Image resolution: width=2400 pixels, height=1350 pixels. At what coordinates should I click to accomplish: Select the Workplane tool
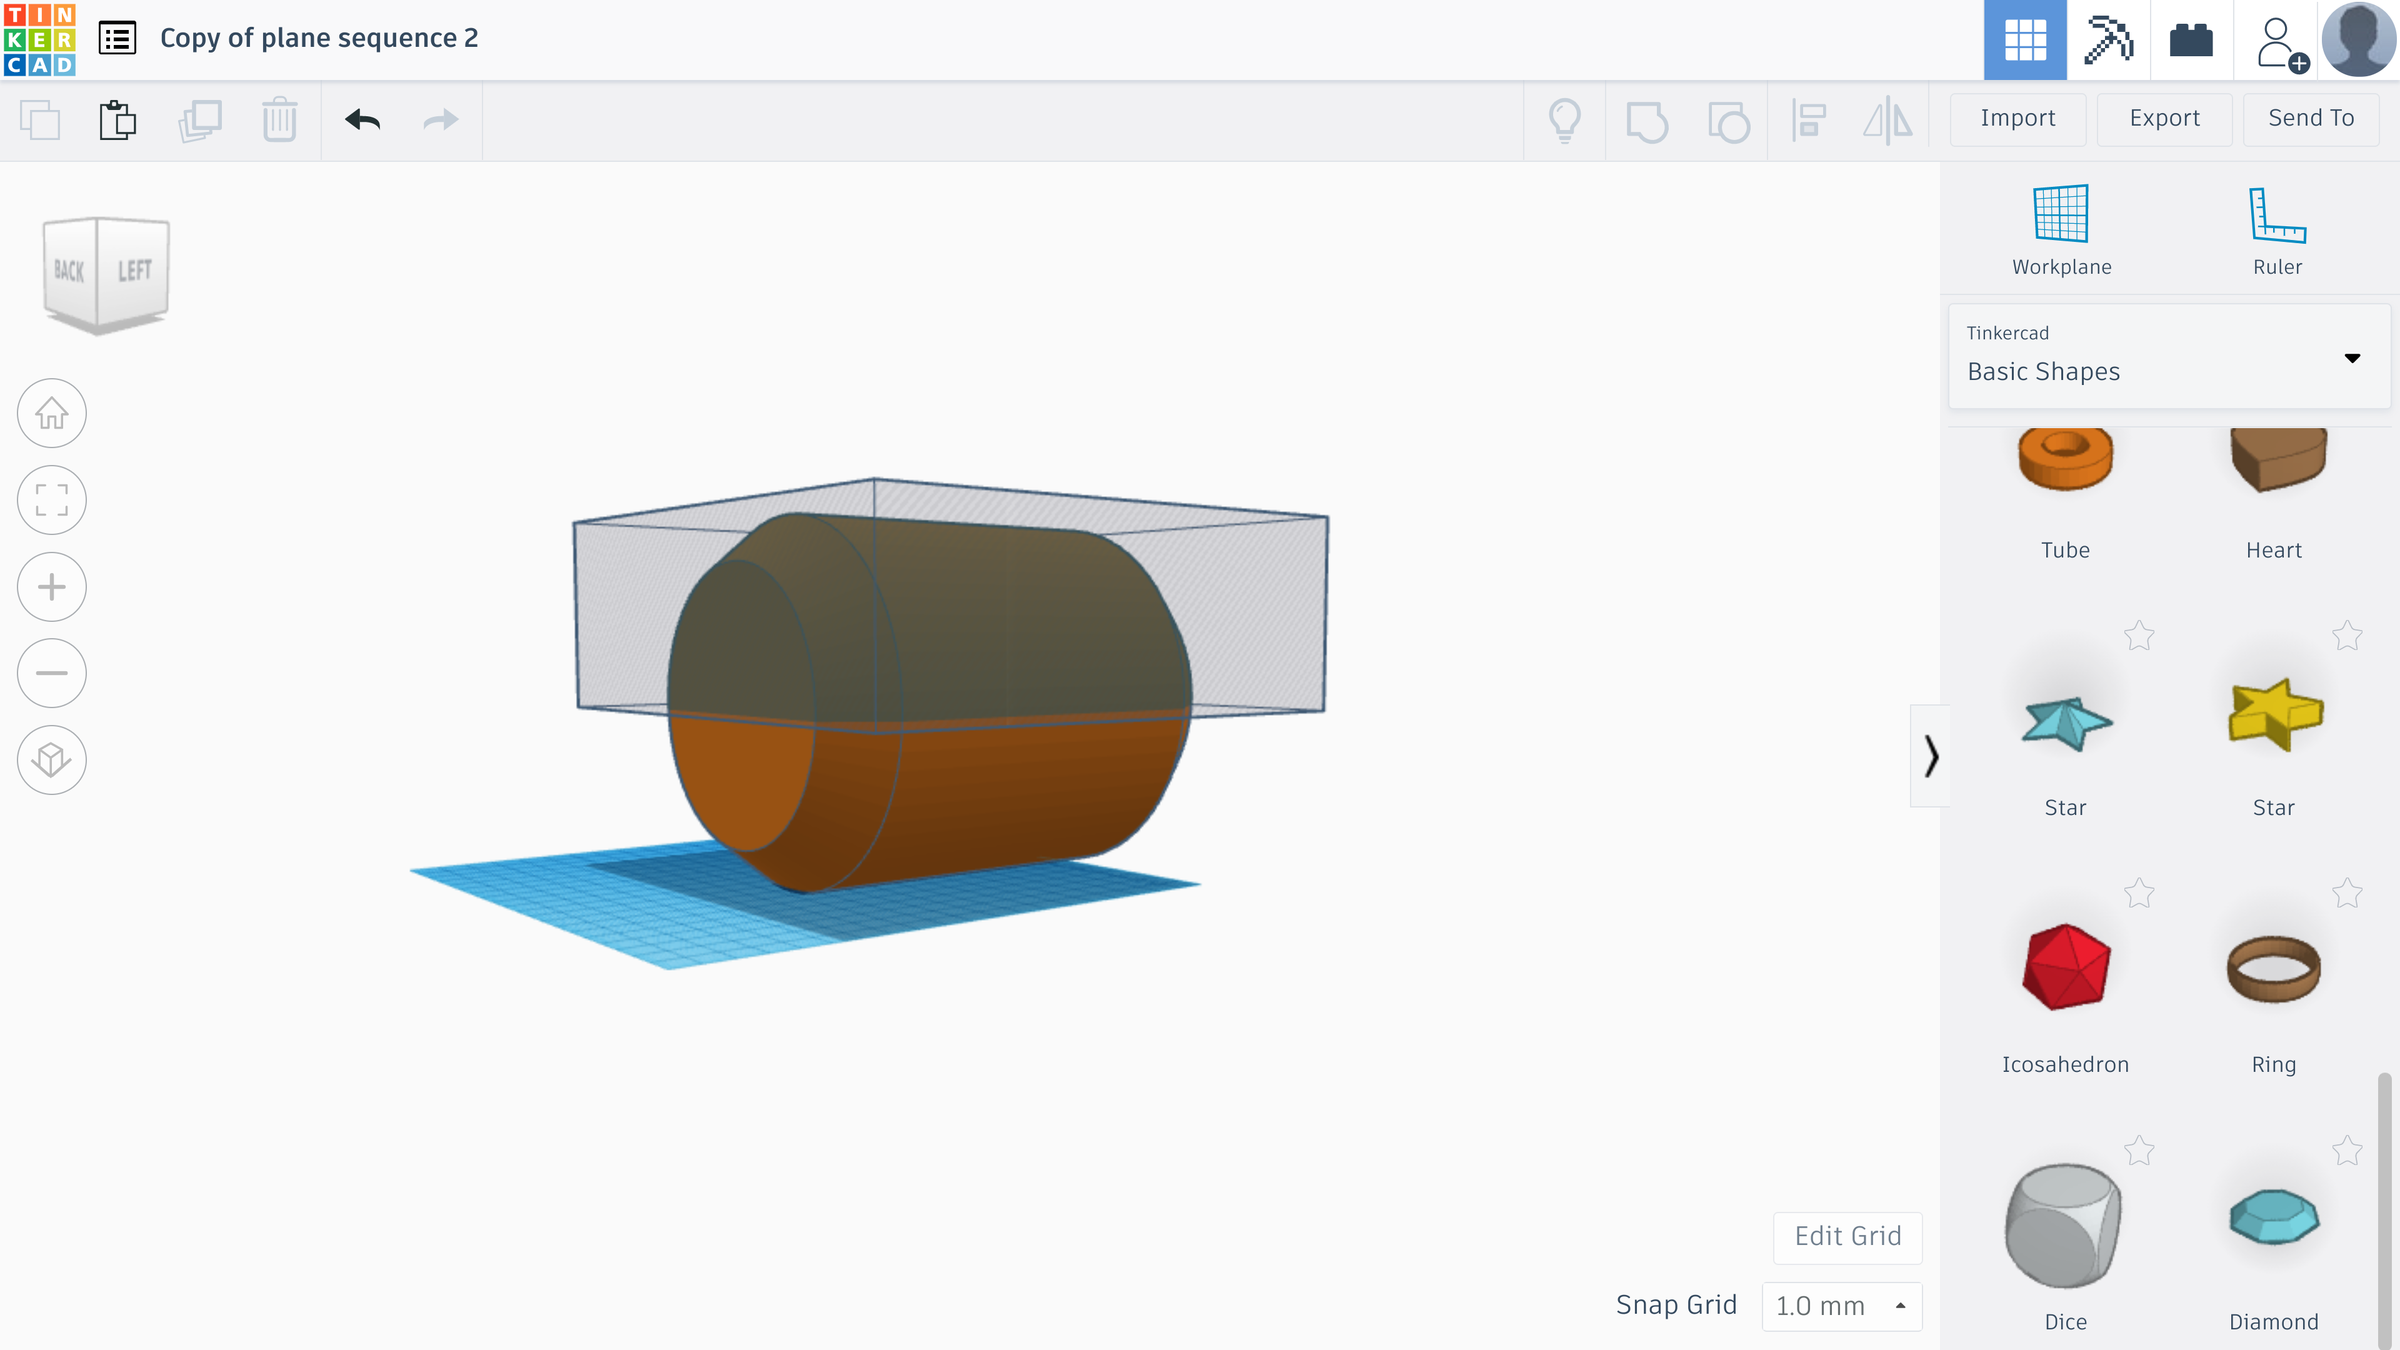coord(2061,231)
